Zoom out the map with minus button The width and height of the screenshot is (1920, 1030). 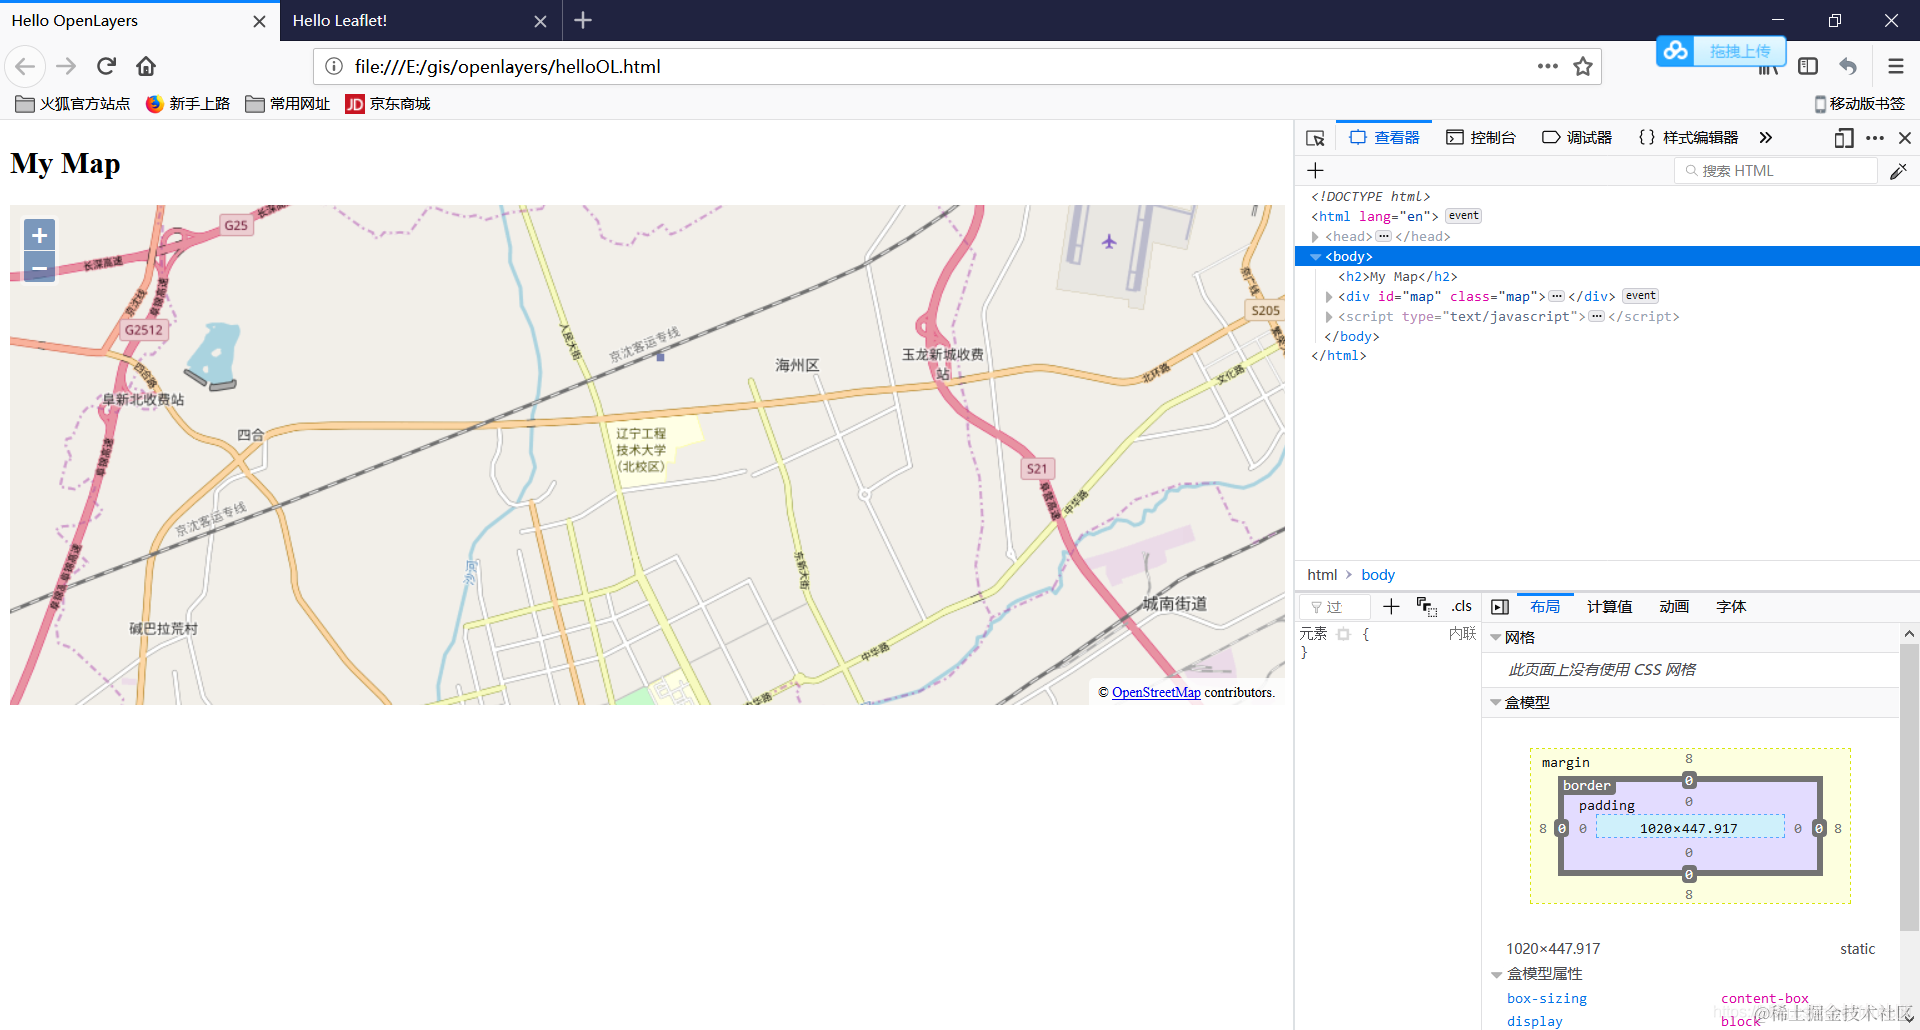point(39,268)
